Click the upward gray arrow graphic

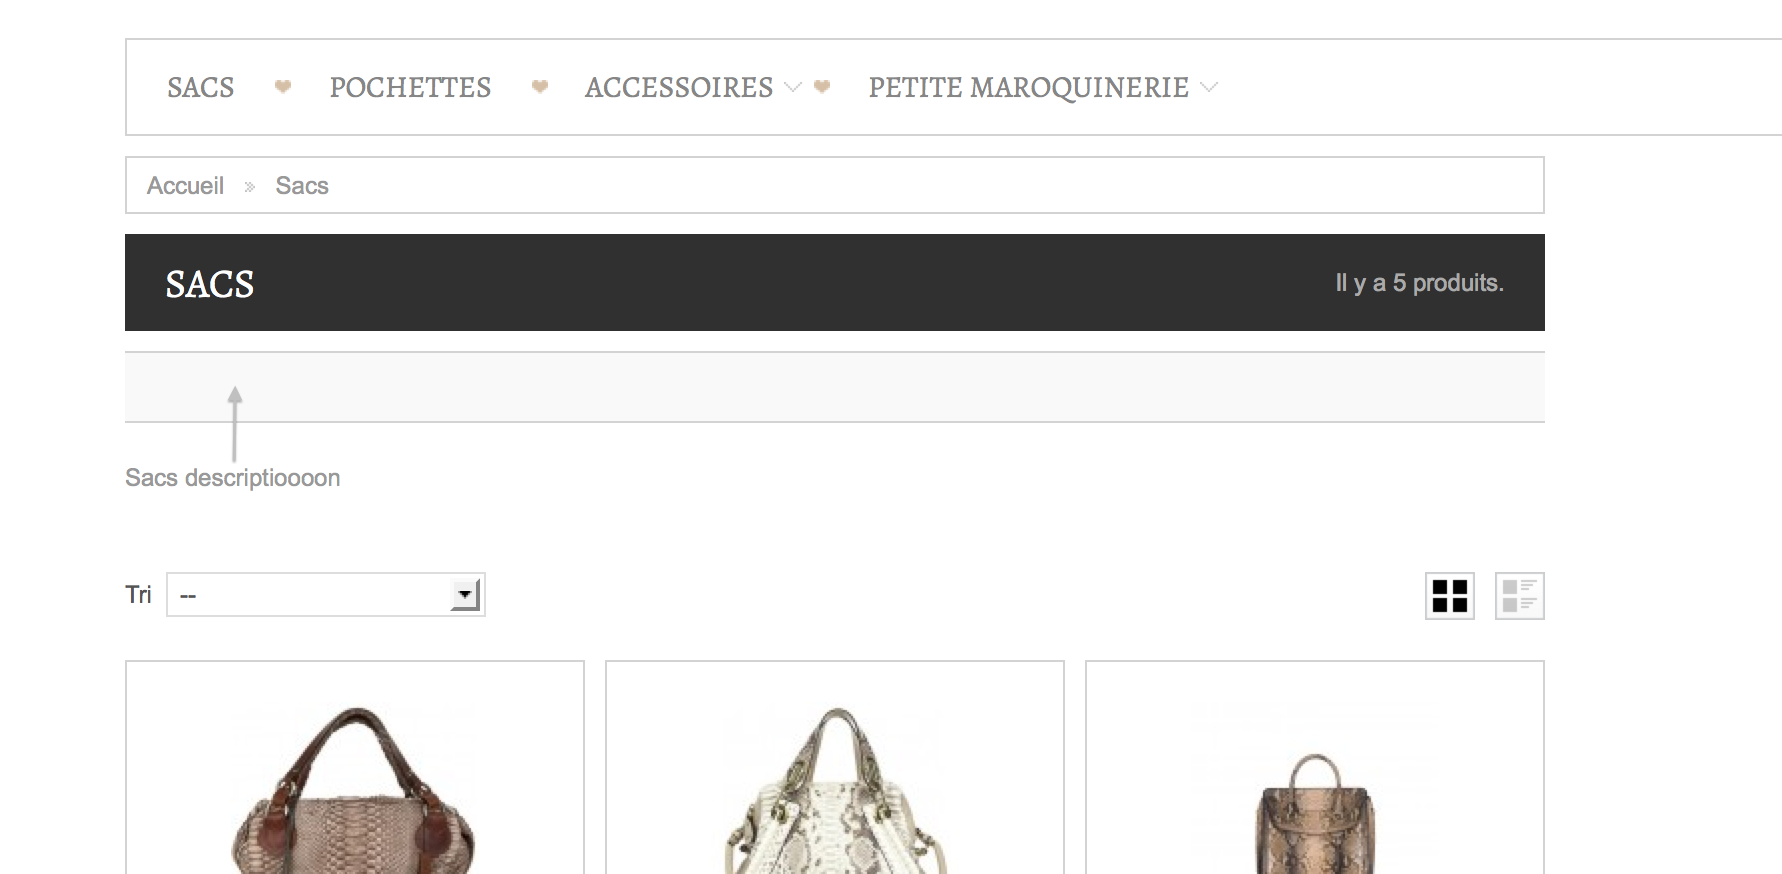pos(235,424)
